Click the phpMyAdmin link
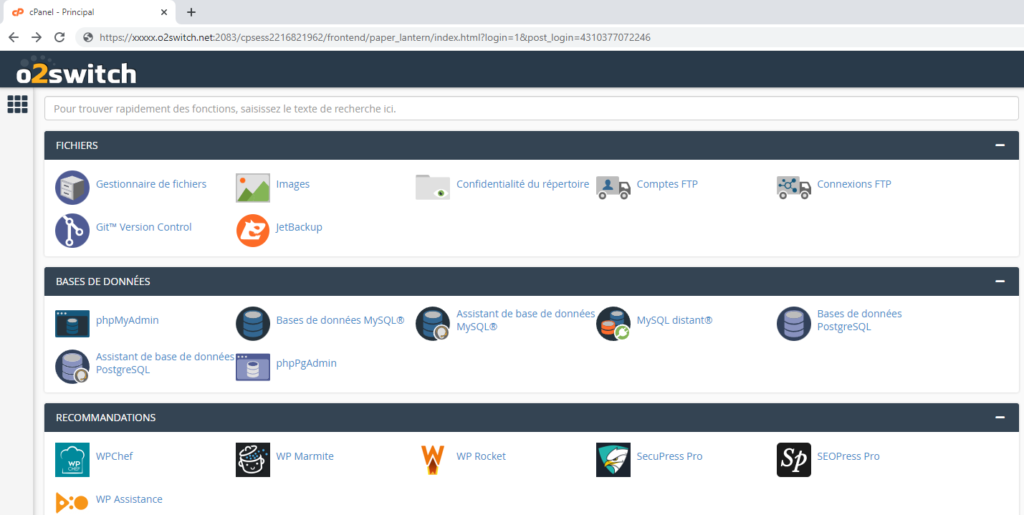This screenshot has width=1024, height=515. click(127, 320)
